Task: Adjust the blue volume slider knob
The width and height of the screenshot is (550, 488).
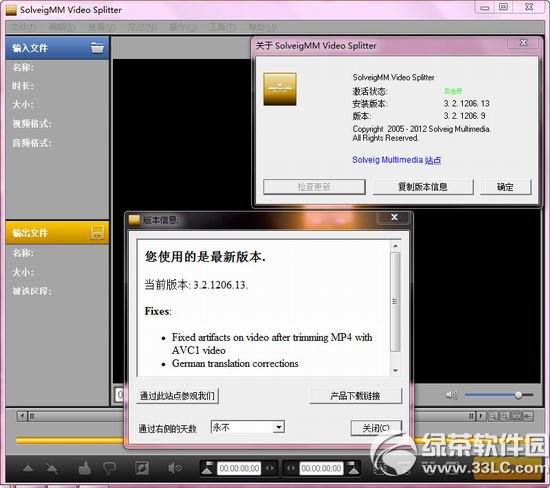Action: [x=518, y=395]
